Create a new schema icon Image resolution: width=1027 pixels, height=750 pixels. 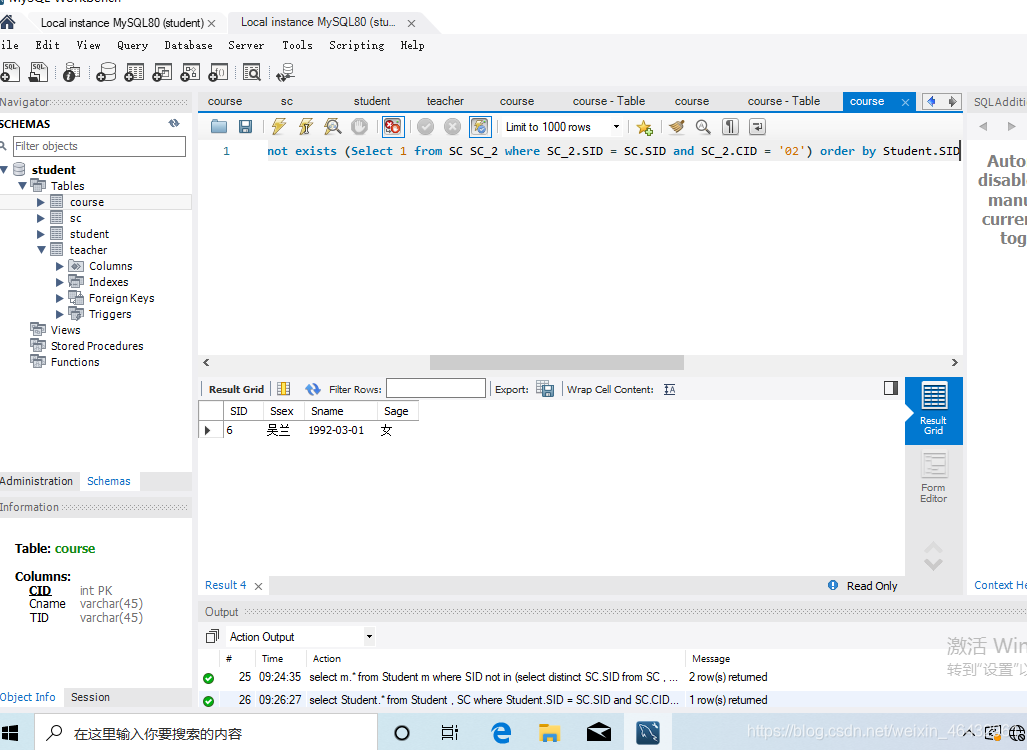[106, 72]
